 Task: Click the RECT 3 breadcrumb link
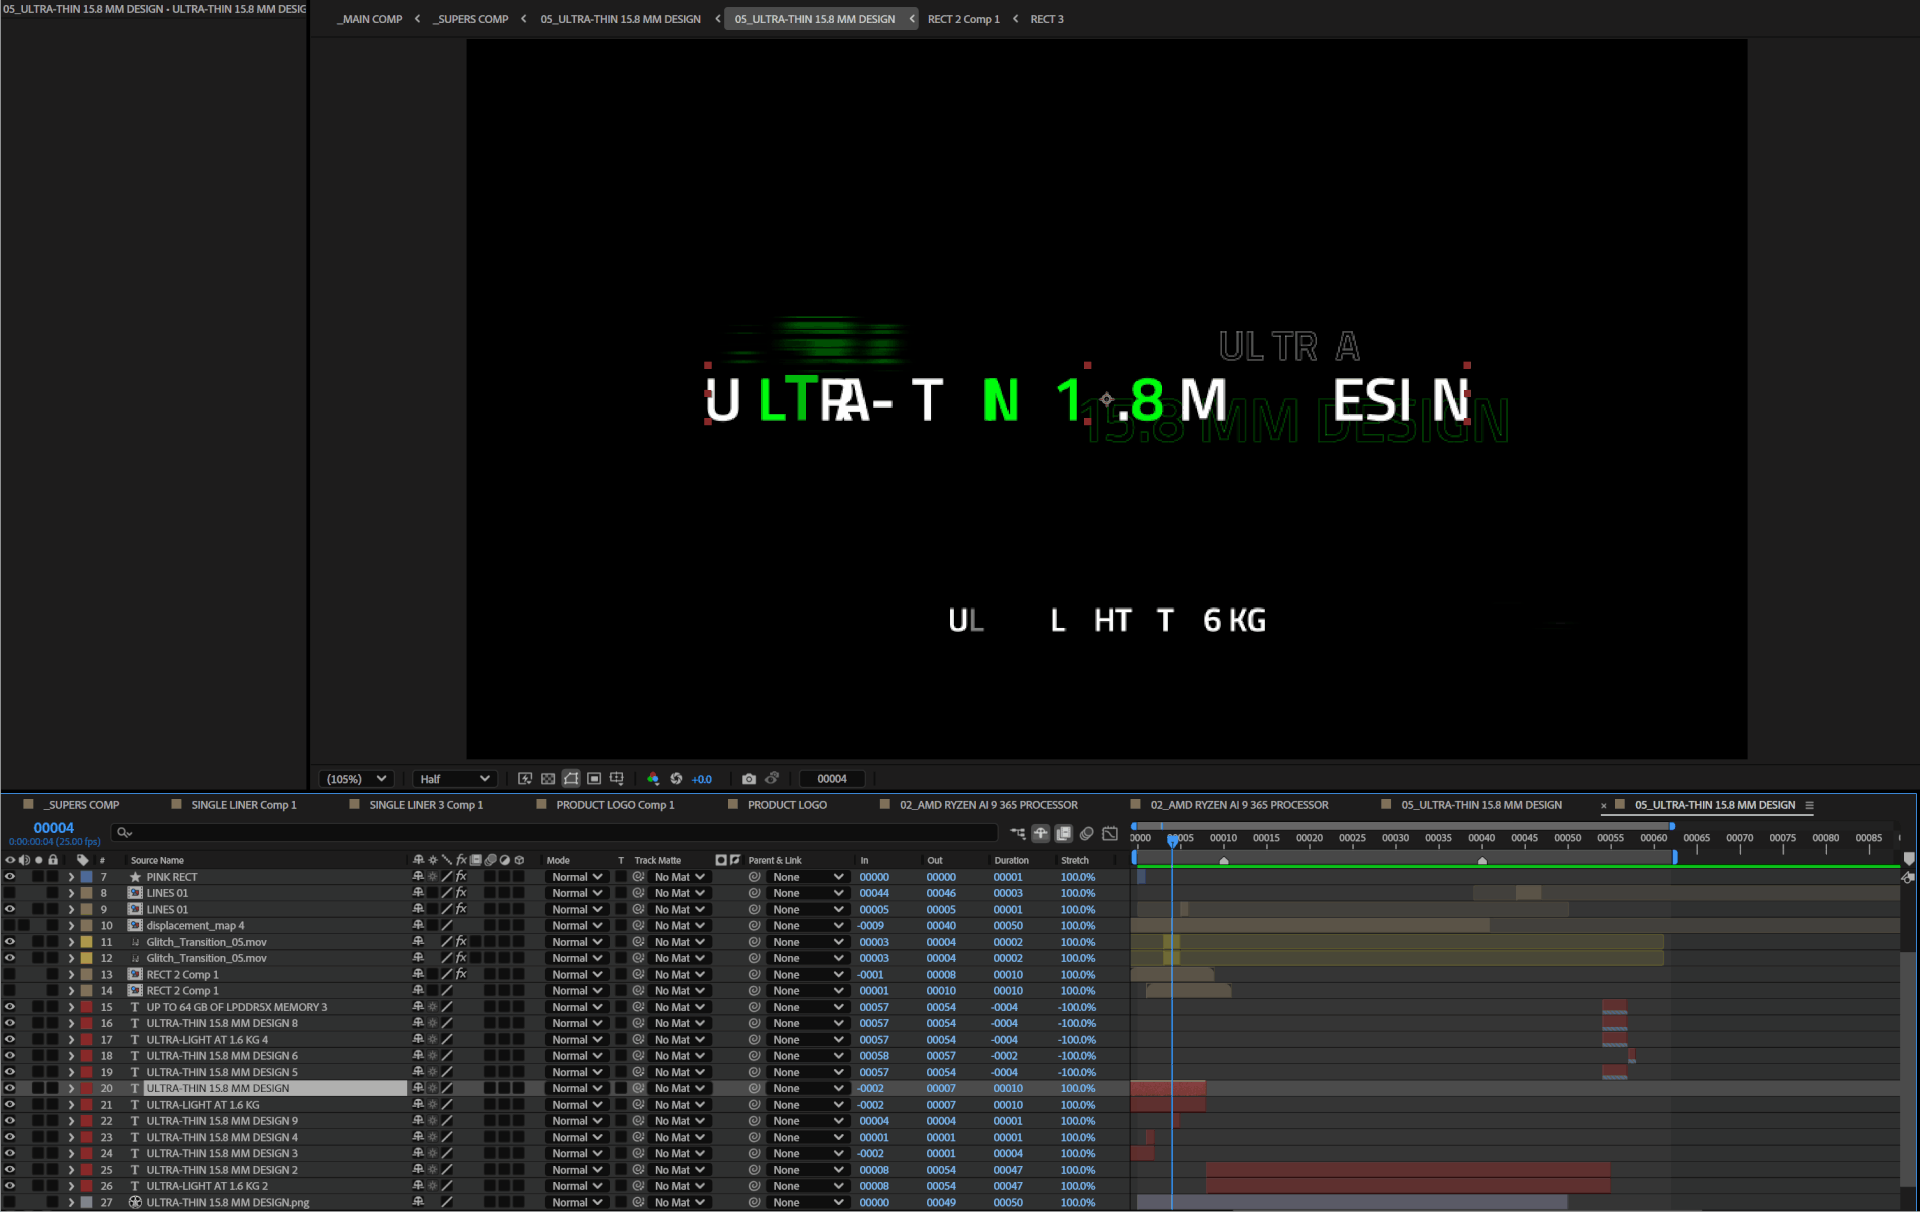(x=1047, y=19)
